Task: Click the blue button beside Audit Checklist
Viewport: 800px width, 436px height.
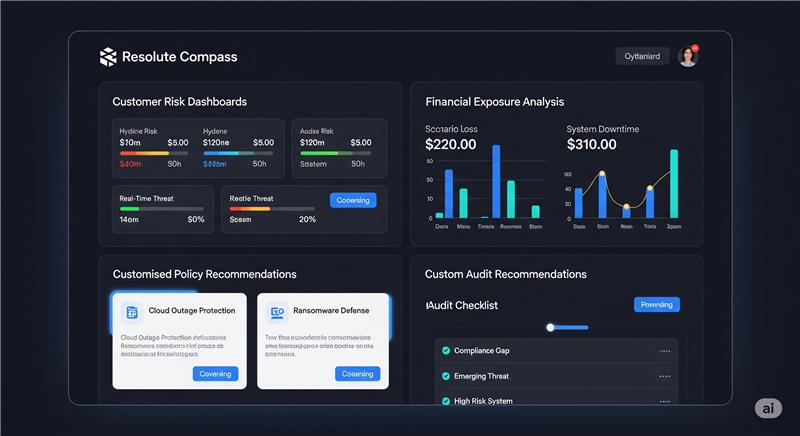Action: click(x=657, y=305)
